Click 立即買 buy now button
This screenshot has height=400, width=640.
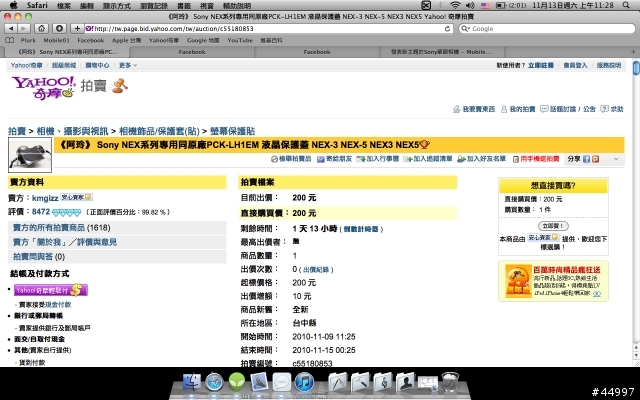tap(553, 226)
